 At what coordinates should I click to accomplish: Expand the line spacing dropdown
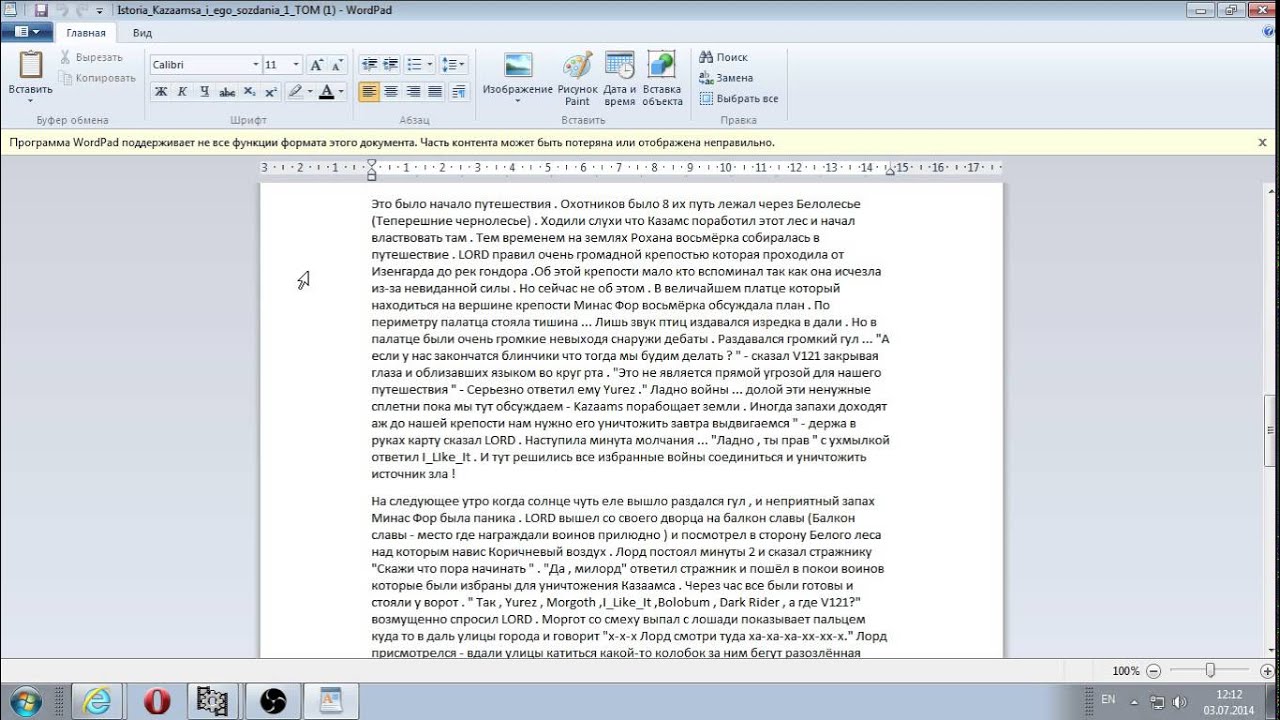point(462,64)
